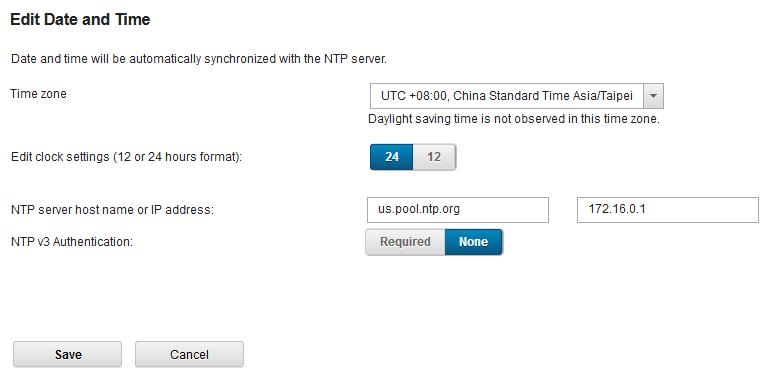The width and height of the screenshot is (768, 382).
Task: Click the us.pool.ntp.org server field
Action: pyautogui.click(x=458, y=210)
